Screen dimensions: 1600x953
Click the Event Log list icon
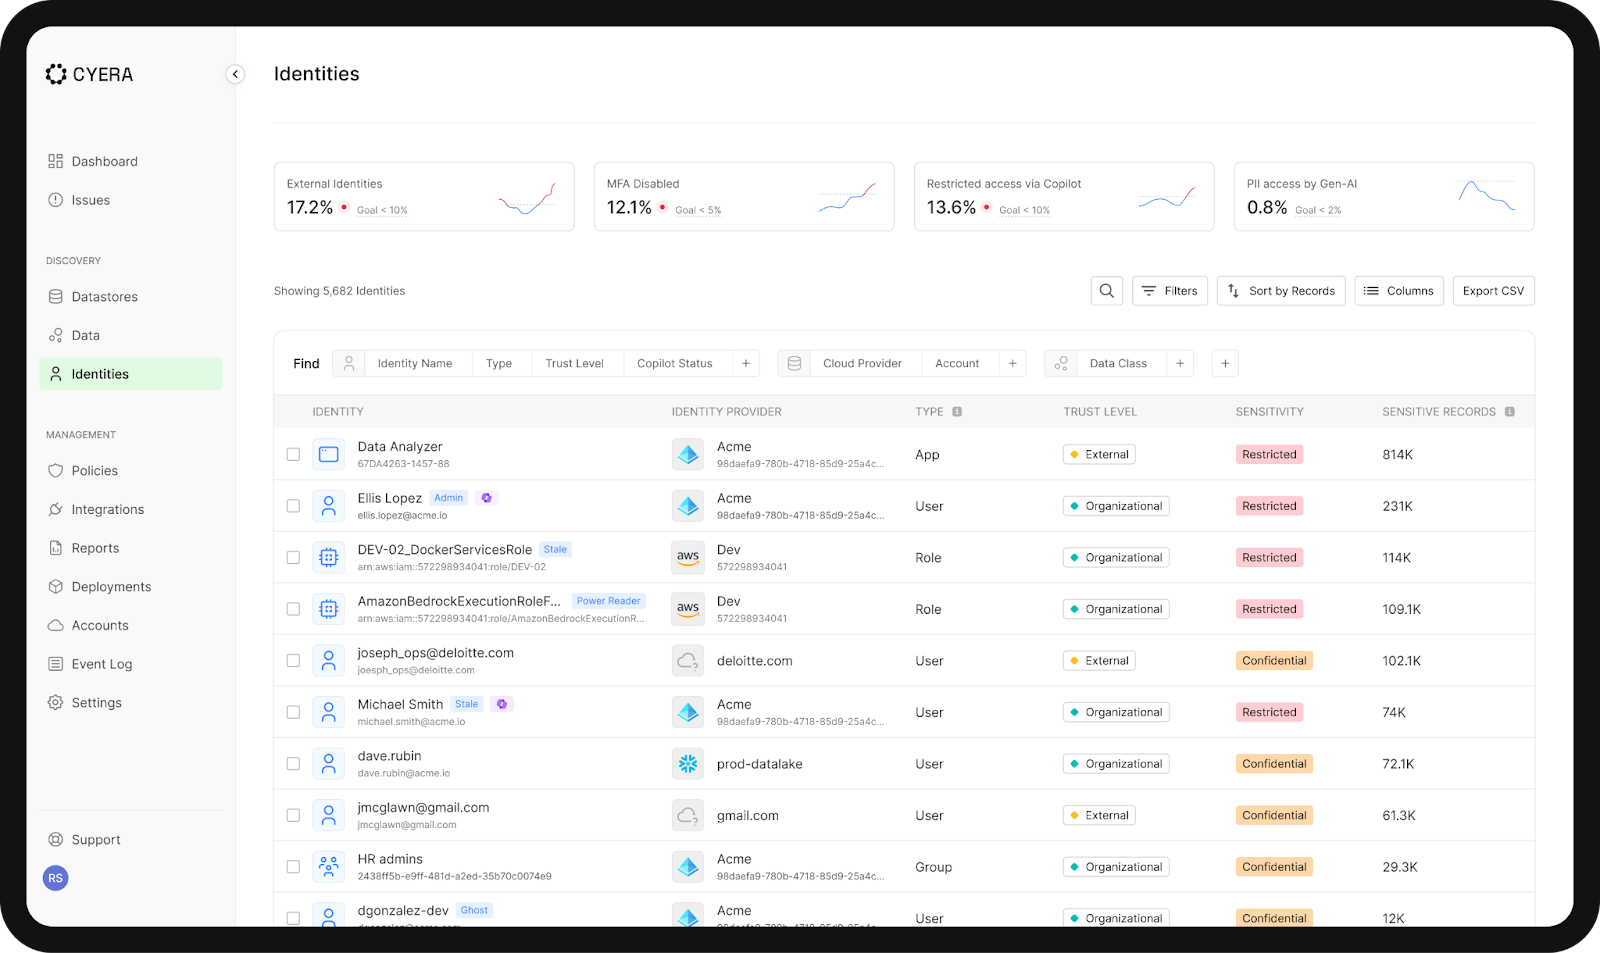[56, 664]
